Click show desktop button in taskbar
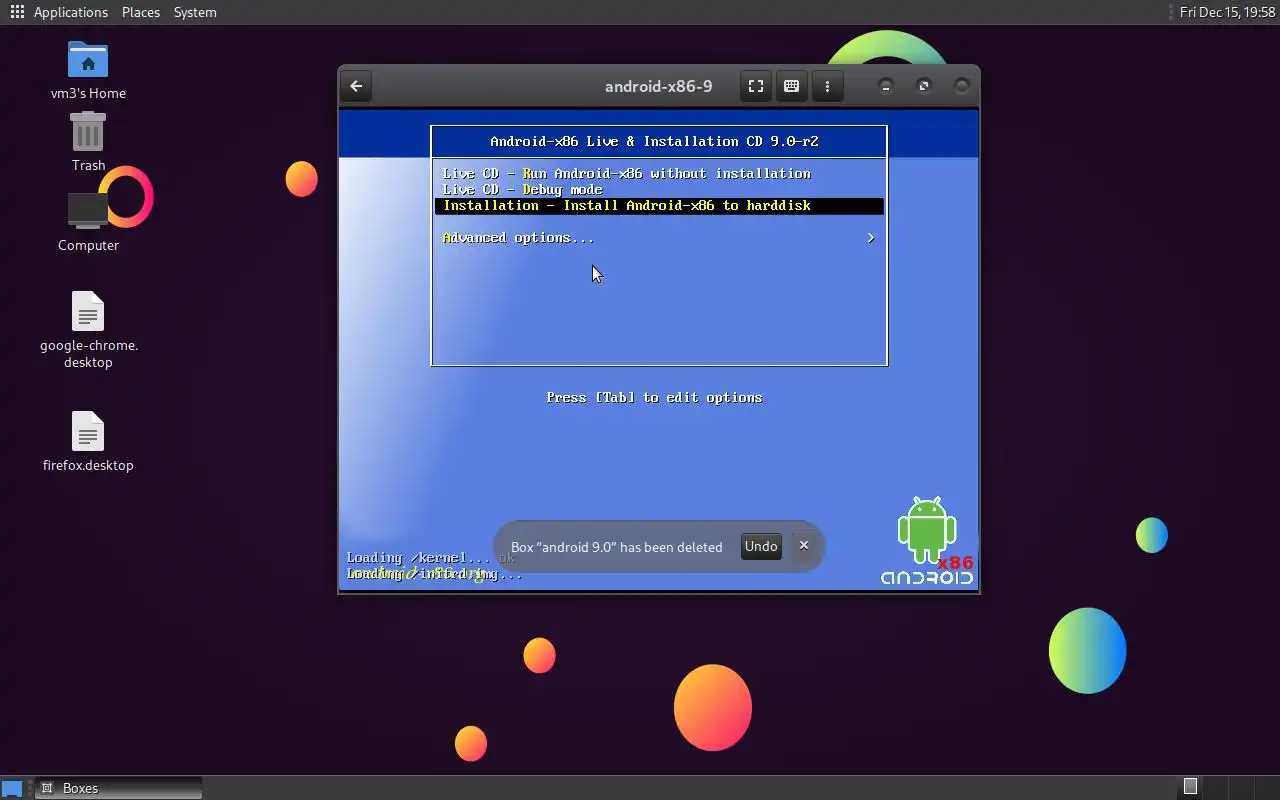 click(12, 788)
